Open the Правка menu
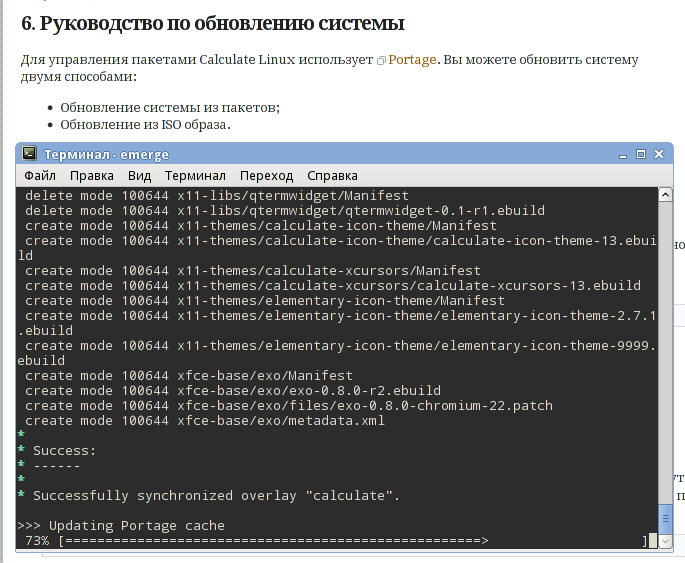 click(x=92, y=176)
